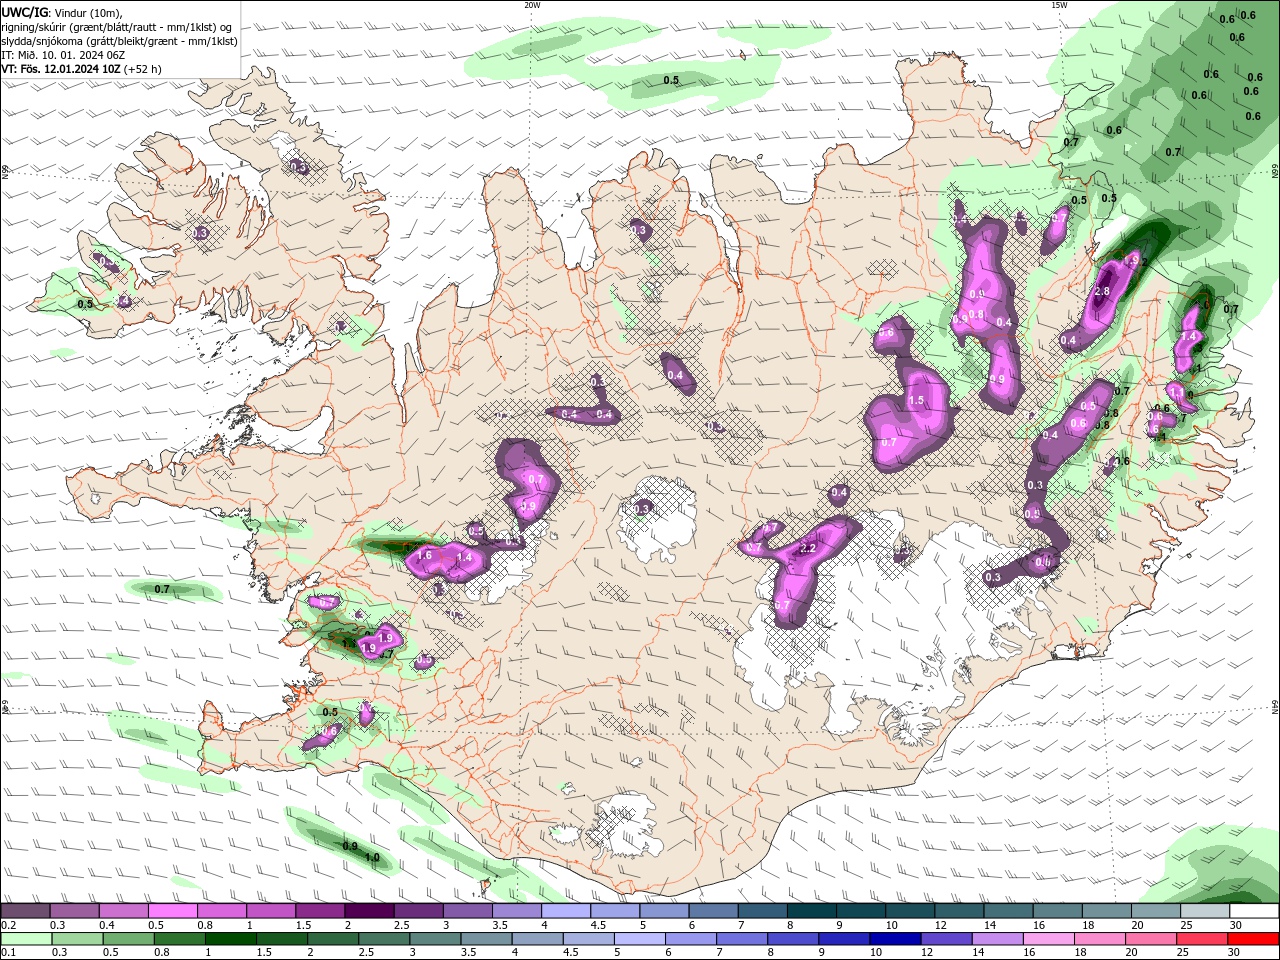Pick the deep blue 10 rain scale swatch

click(895, 939)
